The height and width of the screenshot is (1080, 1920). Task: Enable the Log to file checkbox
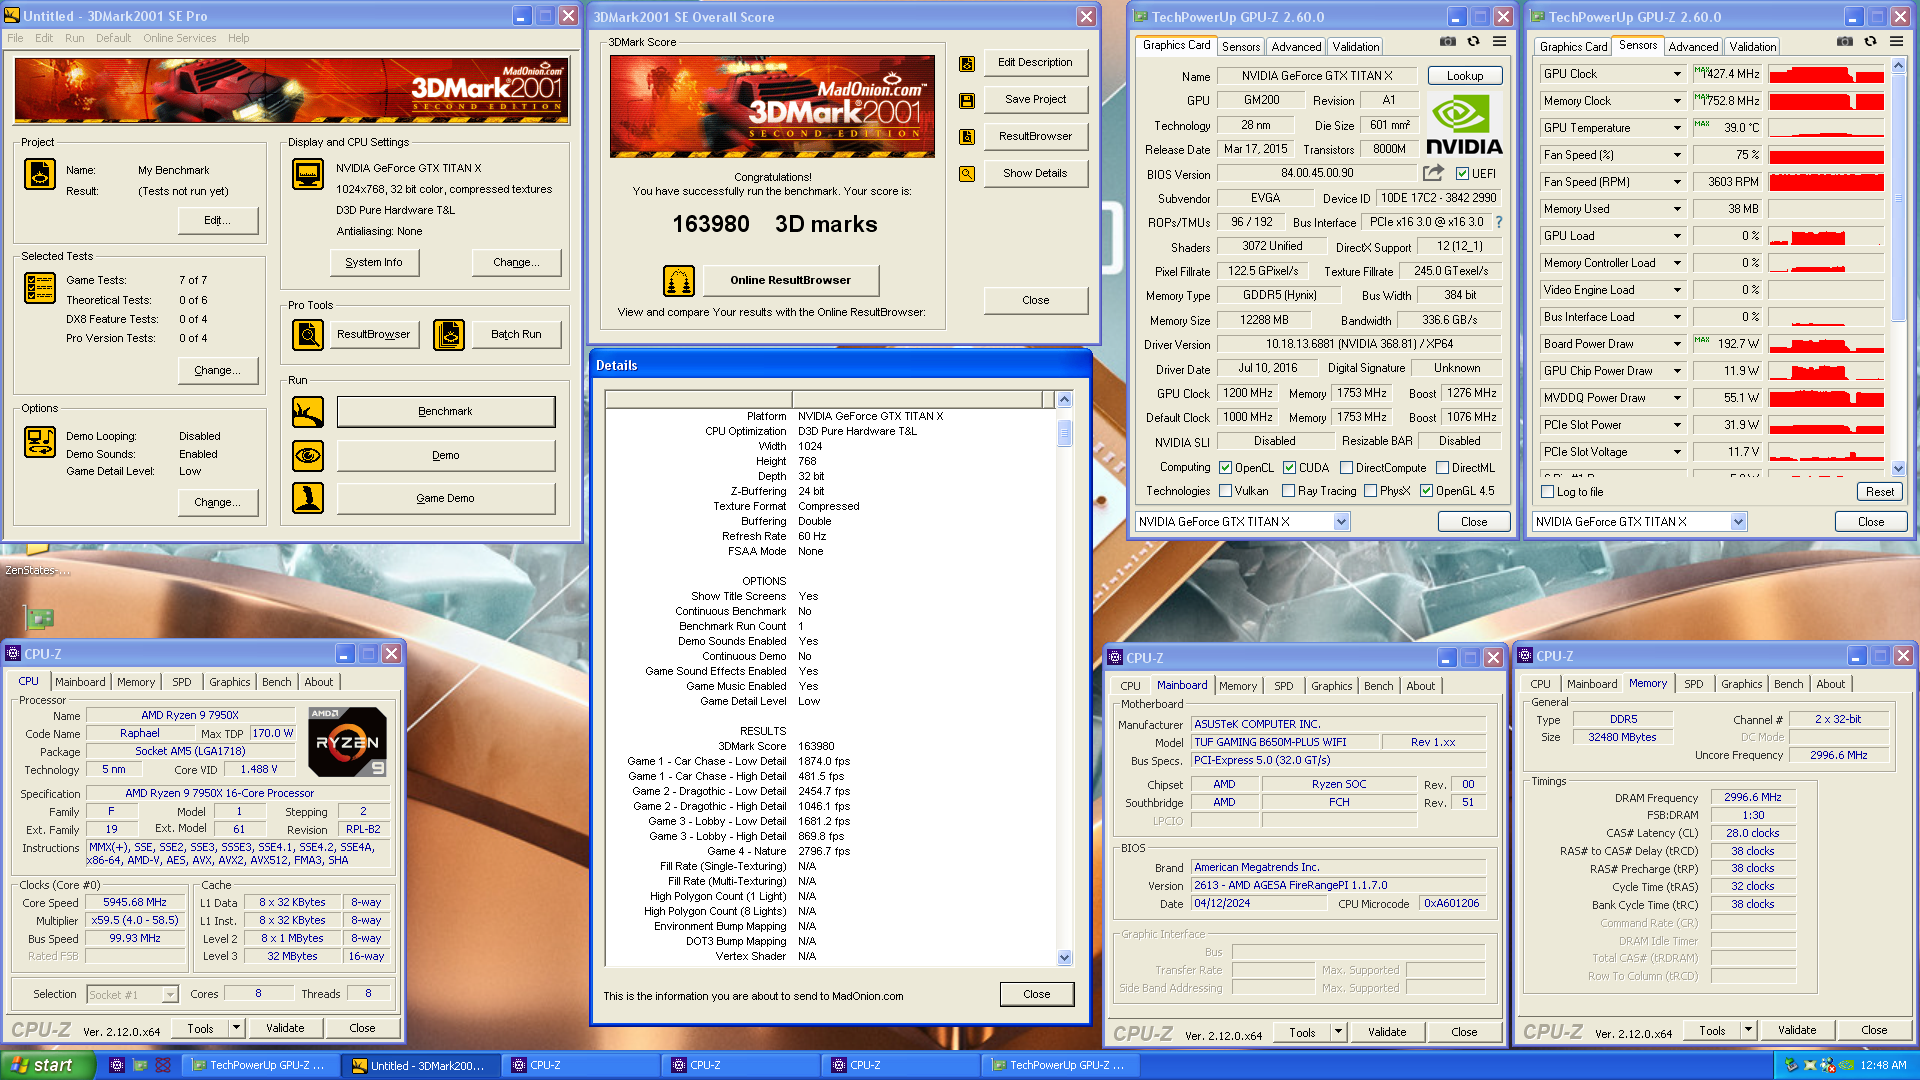(1548, 492)
